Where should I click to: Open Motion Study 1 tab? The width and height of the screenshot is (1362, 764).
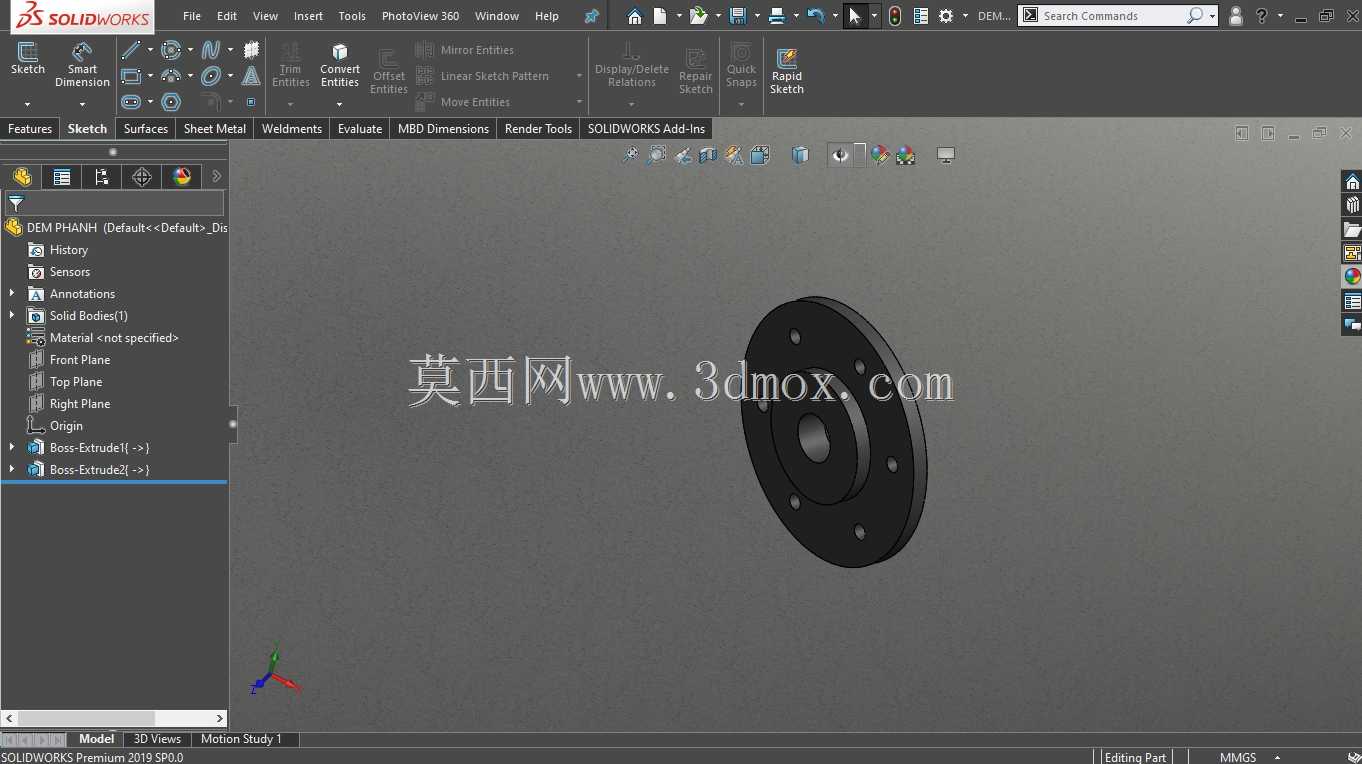[241, 739]
